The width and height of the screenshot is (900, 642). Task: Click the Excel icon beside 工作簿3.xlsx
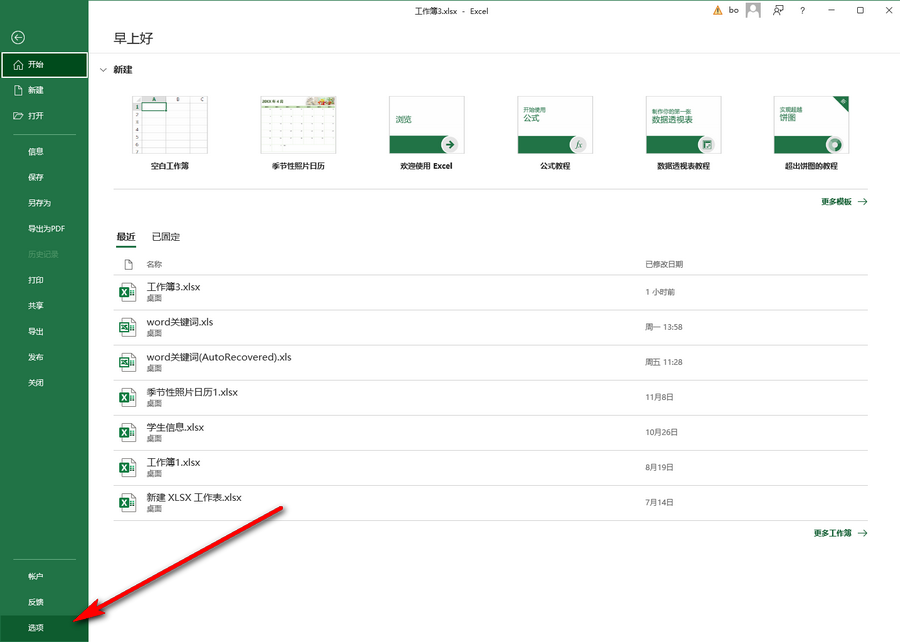pos(127,291)
